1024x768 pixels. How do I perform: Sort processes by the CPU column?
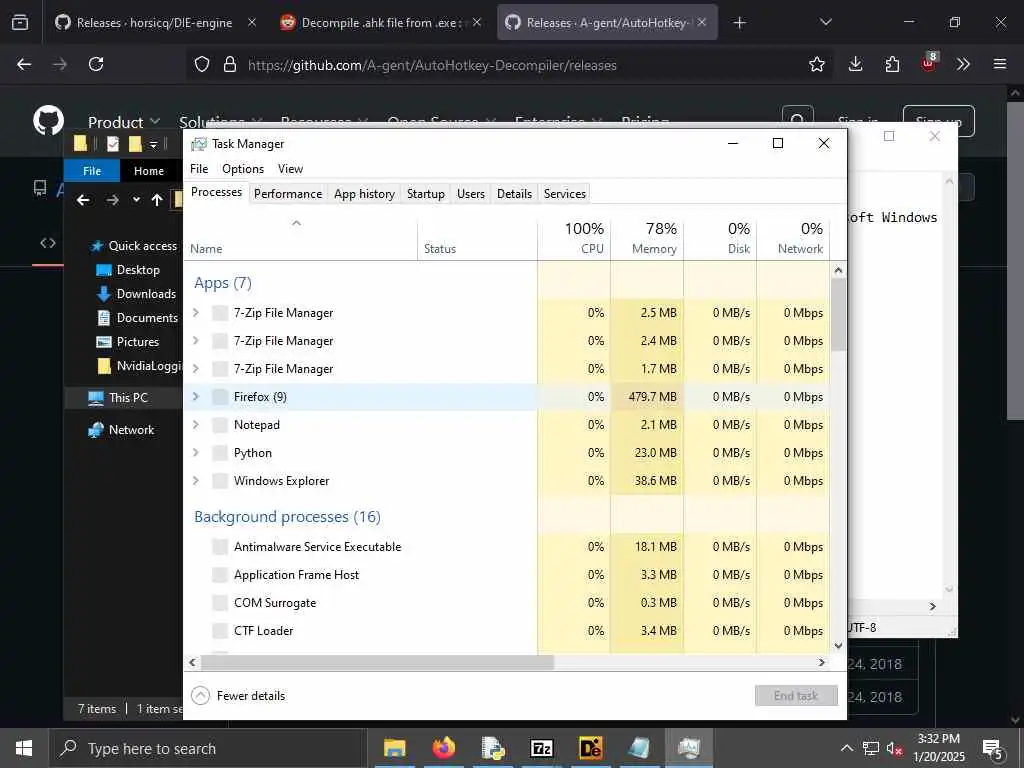point(574,238)
